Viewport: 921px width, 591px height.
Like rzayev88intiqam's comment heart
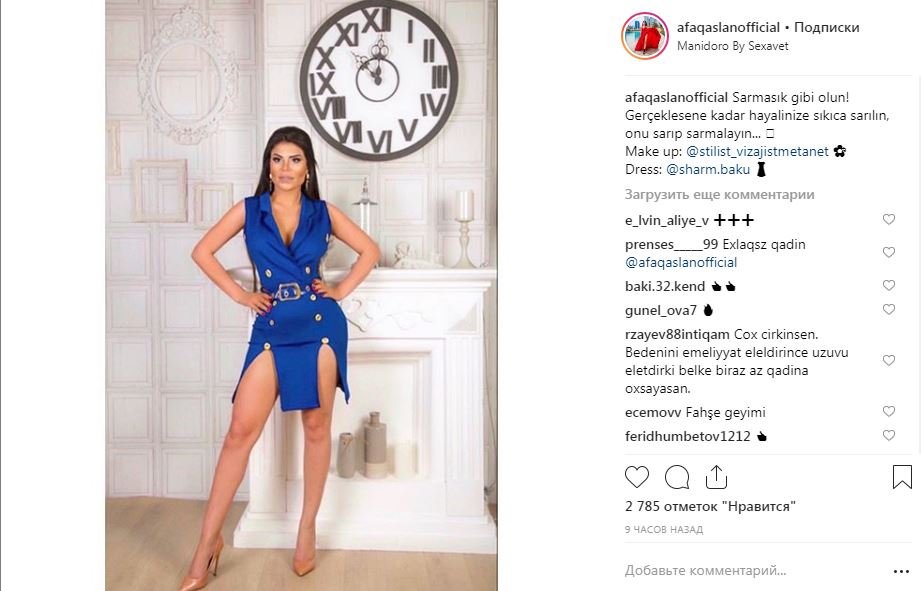point(889,360)
